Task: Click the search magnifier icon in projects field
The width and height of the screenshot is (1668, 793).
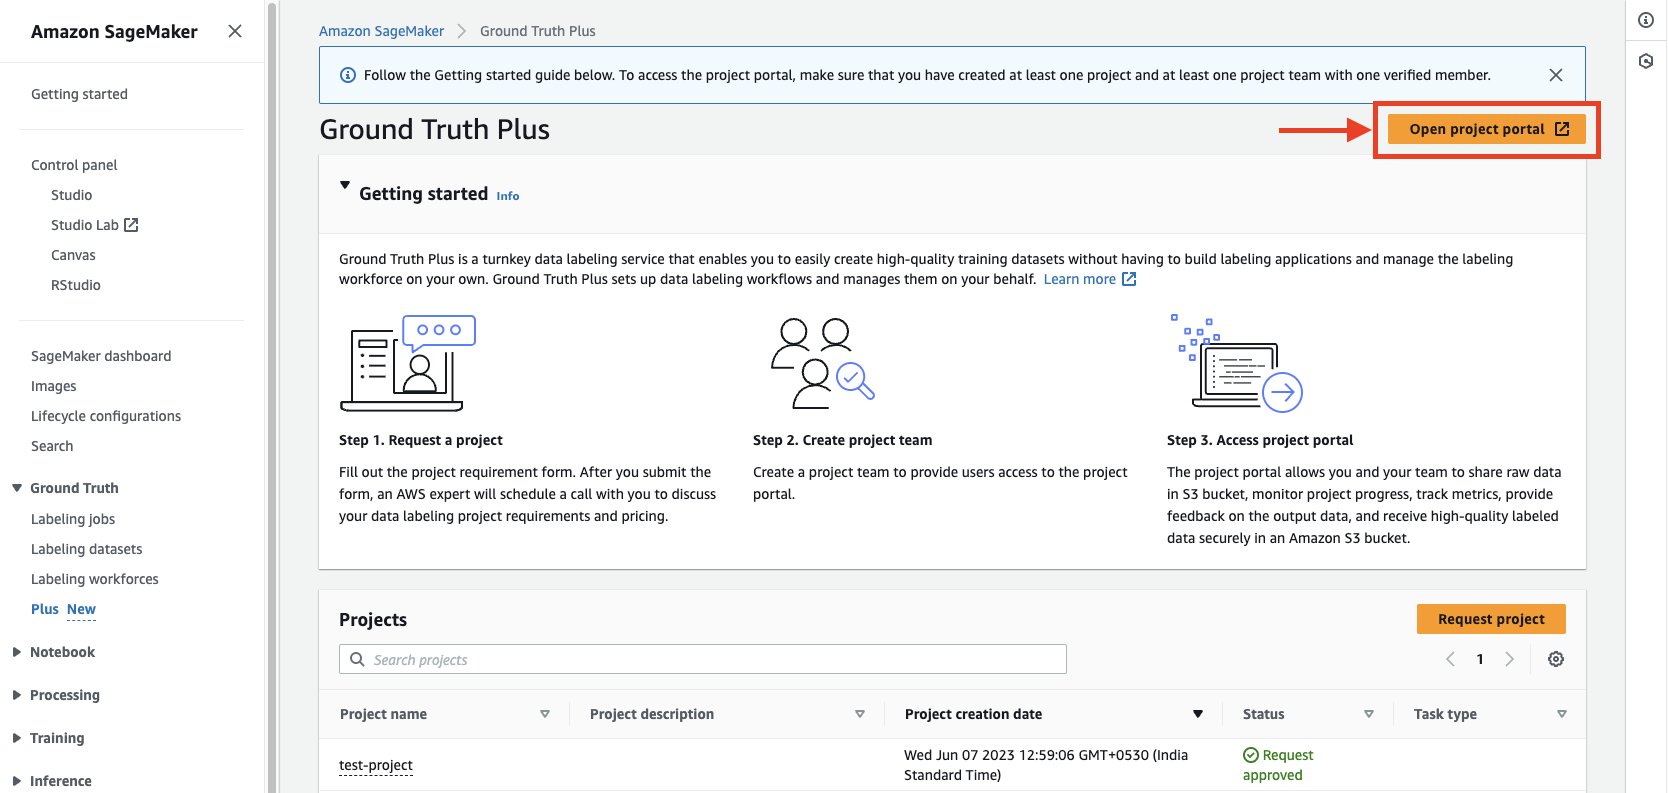Action: point(357,659)
